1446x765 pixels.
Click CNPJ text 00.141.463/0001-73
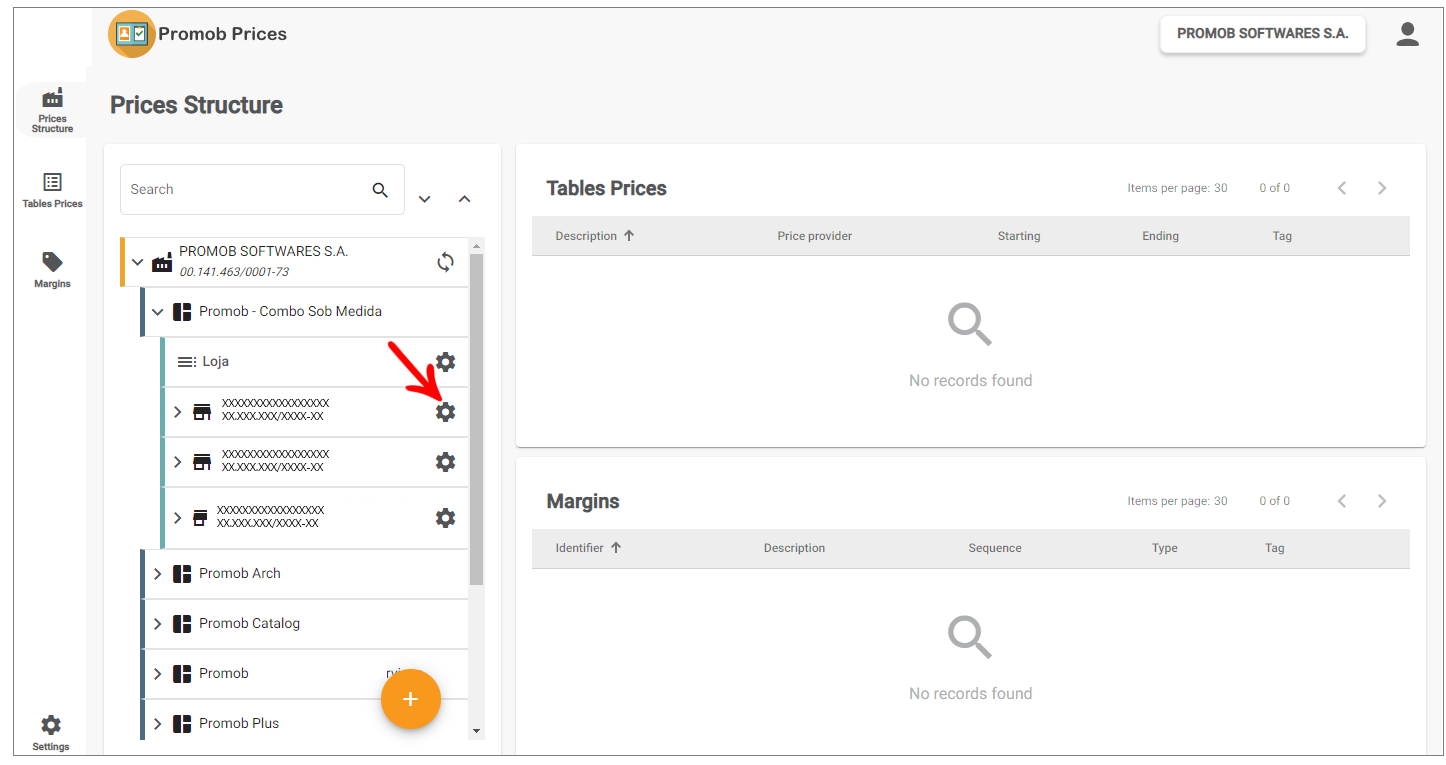pyautogui.click(x=234, y=272)
